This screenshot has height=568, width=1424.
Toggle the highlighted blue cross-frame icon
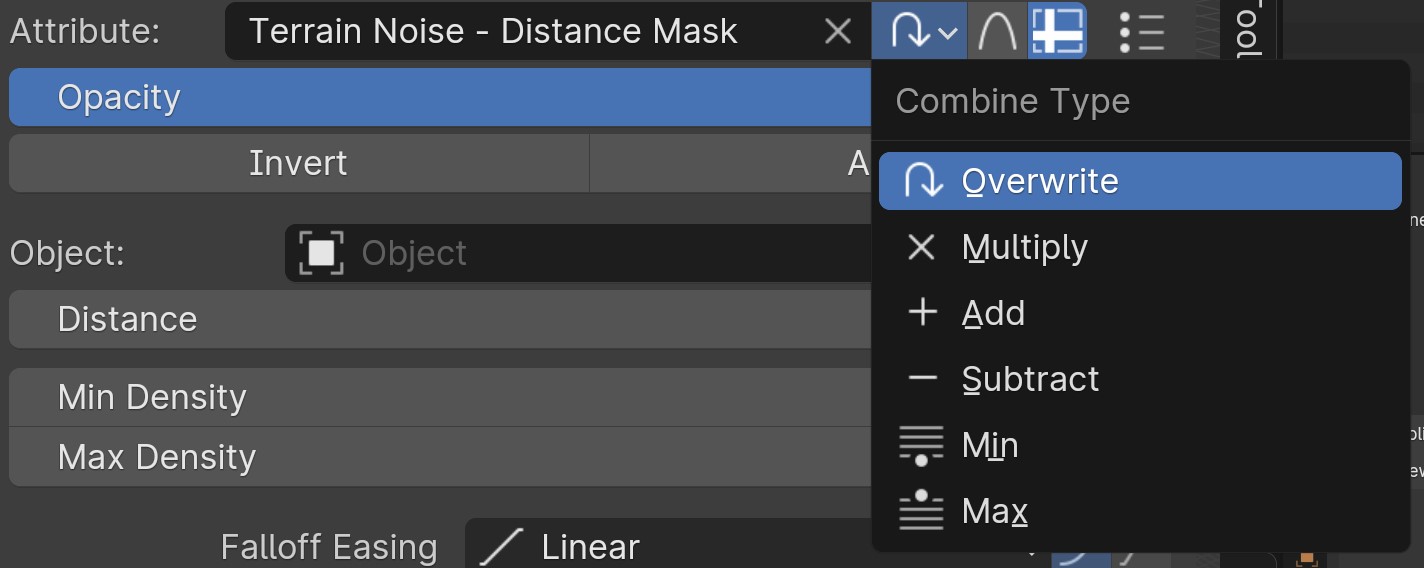(x=1058, y=32)
